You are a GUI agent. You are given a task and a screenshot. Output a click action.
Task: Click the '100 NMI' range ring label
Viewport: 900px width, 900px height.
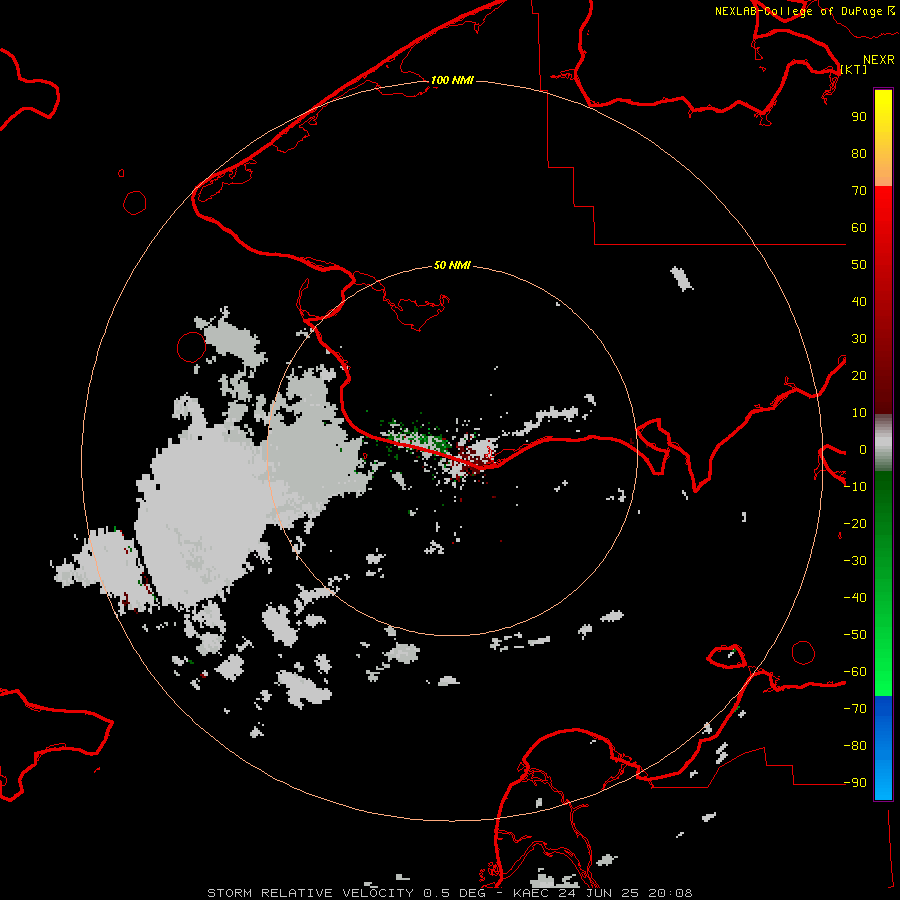point(452,80)
